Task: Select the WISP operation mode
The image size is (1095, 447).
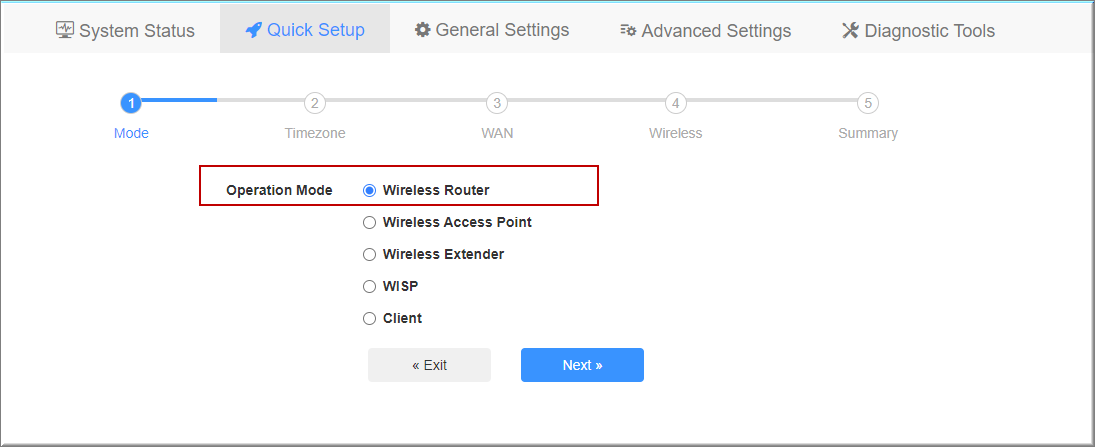Action: click(369, 286)
